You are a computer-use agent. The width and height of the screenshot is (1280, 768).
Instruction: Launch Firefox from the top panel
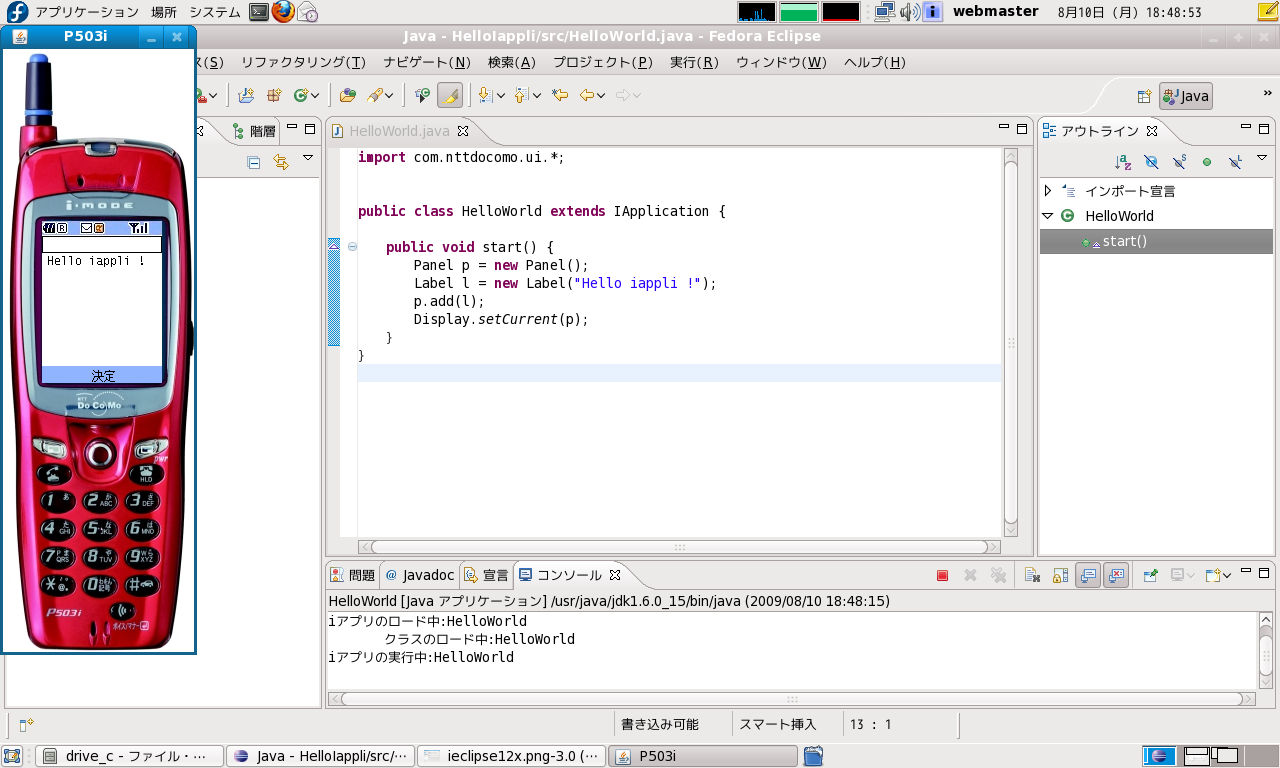tap(284, 12)
